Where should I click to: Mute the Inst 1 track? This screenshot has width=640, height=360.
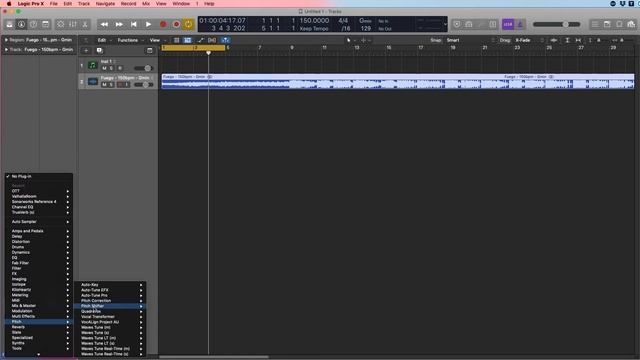(104, 68)
